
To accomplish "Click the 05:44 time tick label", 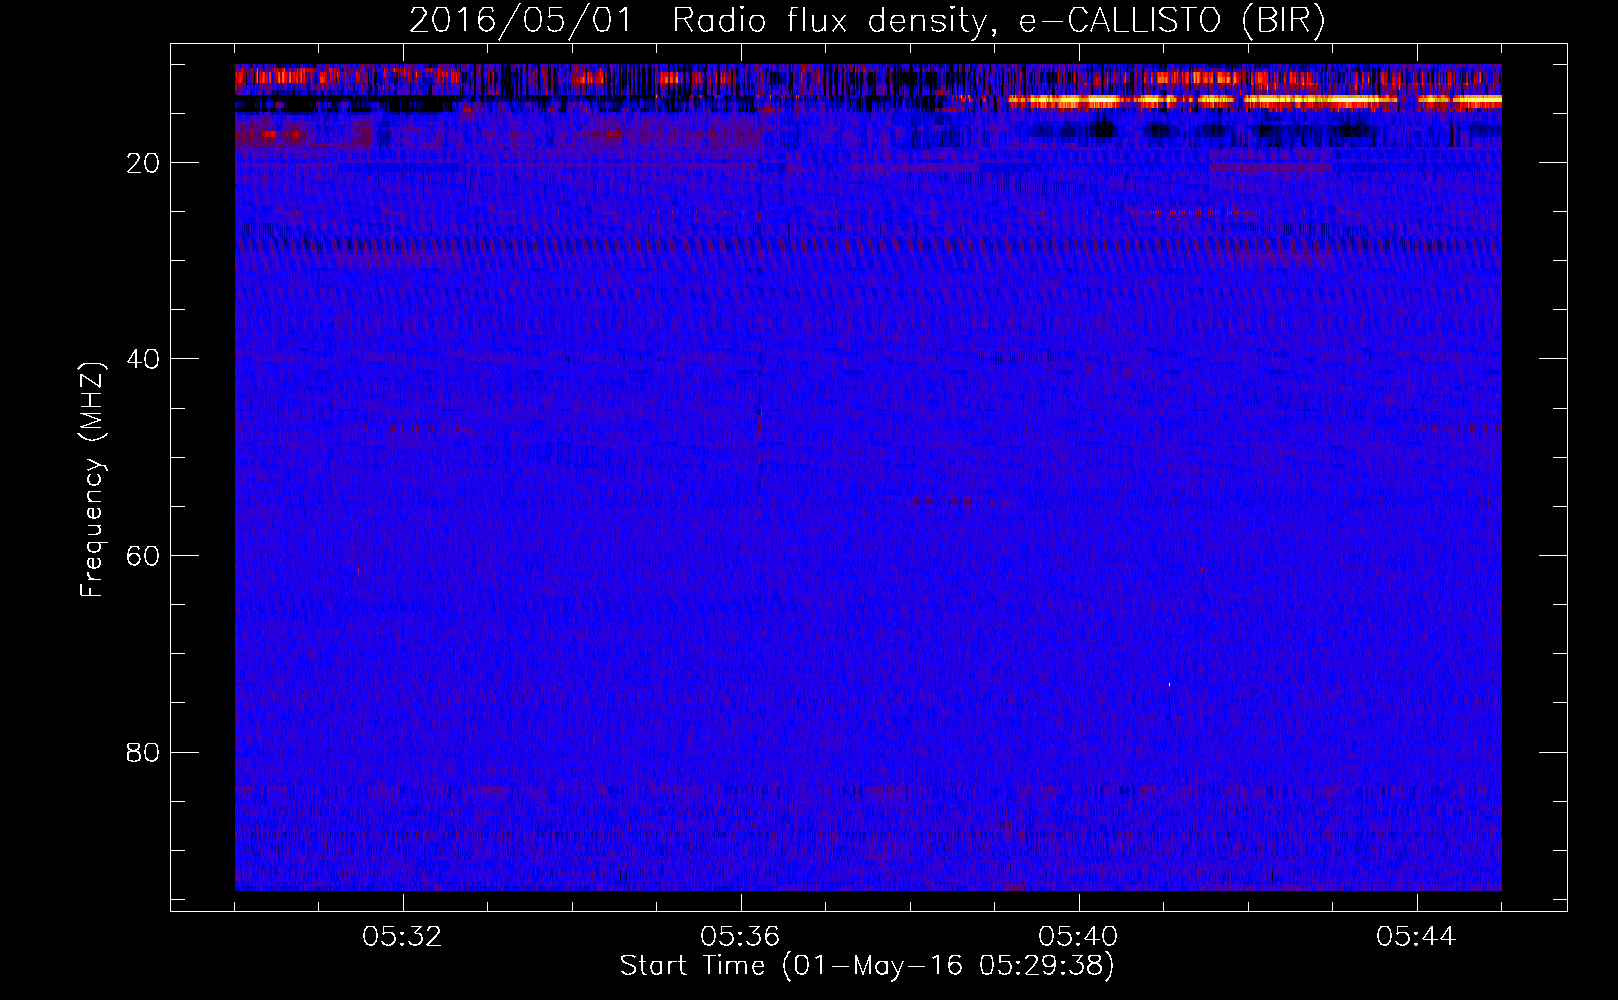I will tap(1417, 937).
